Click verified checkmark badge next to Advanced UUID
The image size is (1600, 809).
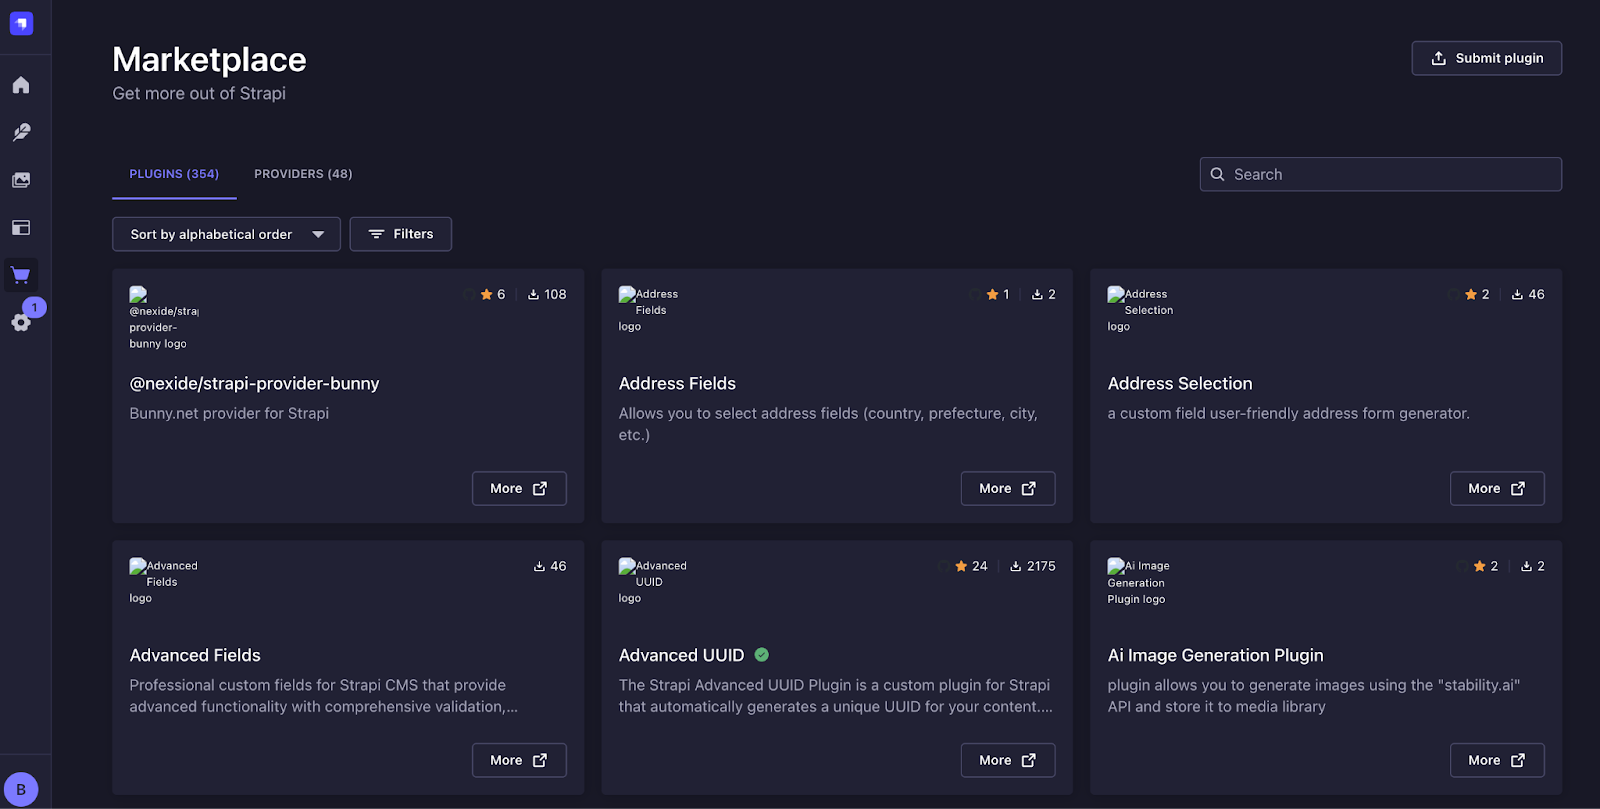(x=762, y=655)
